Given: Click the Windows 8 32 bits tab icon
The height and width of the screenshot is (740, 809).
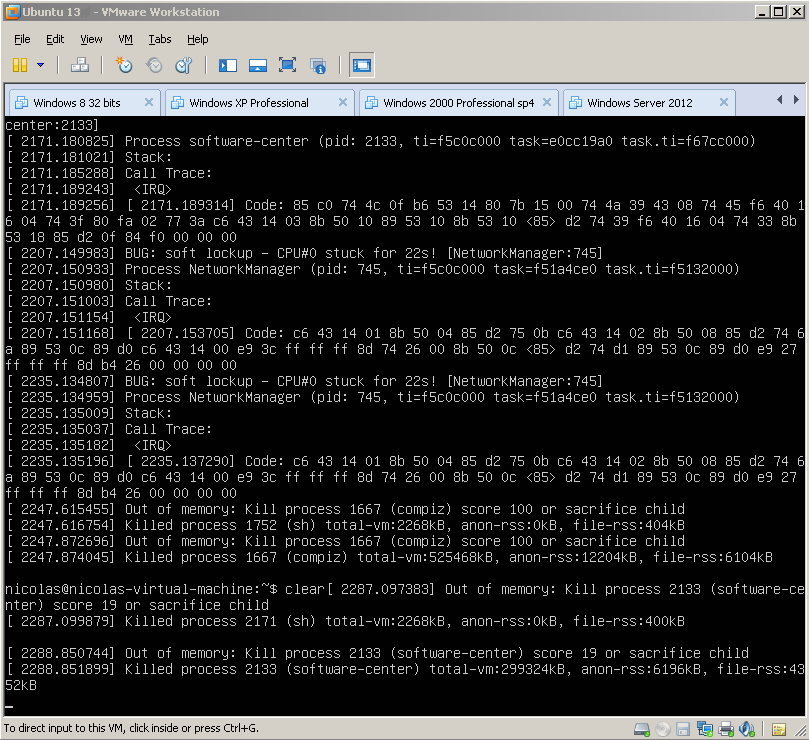Looking at the screenshot, I should tap(21, 103).
